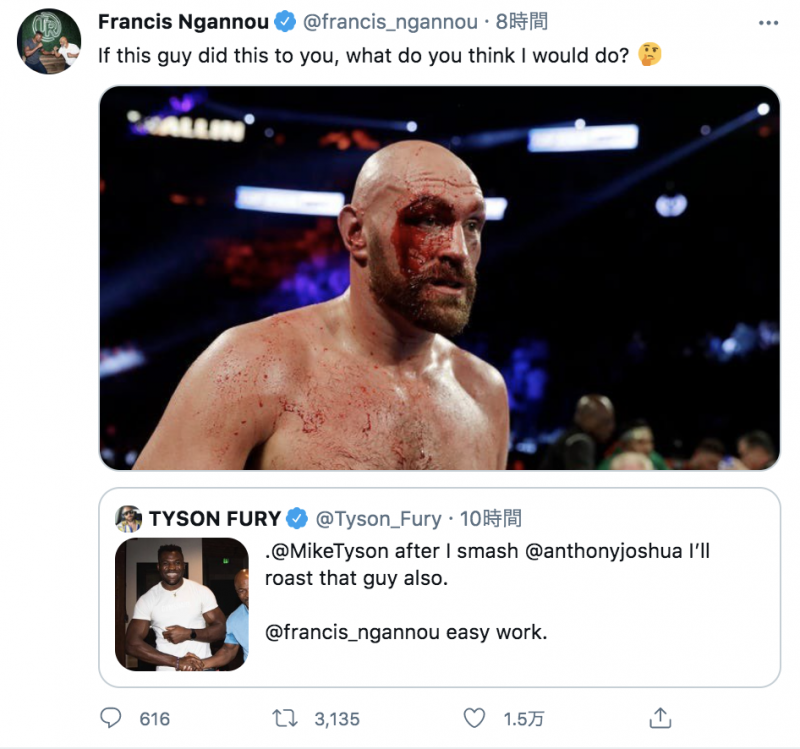This screenshot has height=749, width=800.
Task: Open the share upload icon
Action: tap(660, 718)
